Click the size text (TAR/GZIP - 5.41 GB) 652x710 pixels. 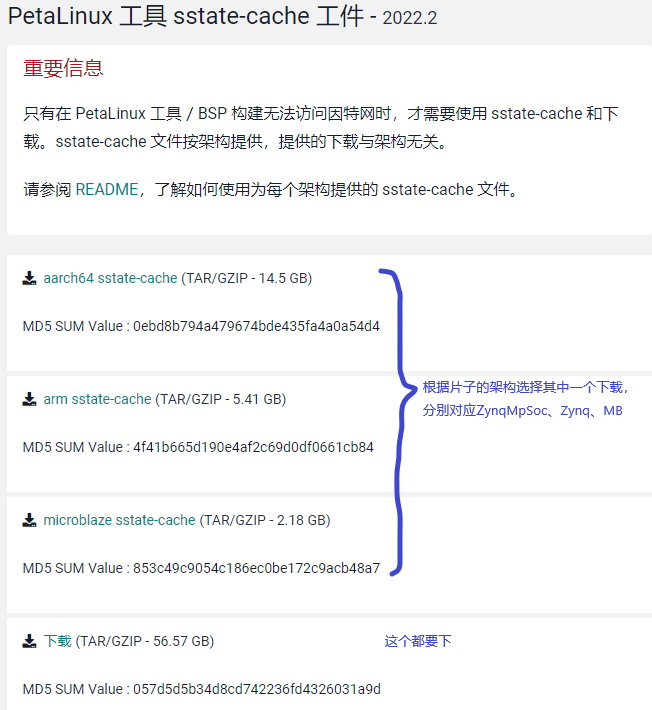(221, 399)
